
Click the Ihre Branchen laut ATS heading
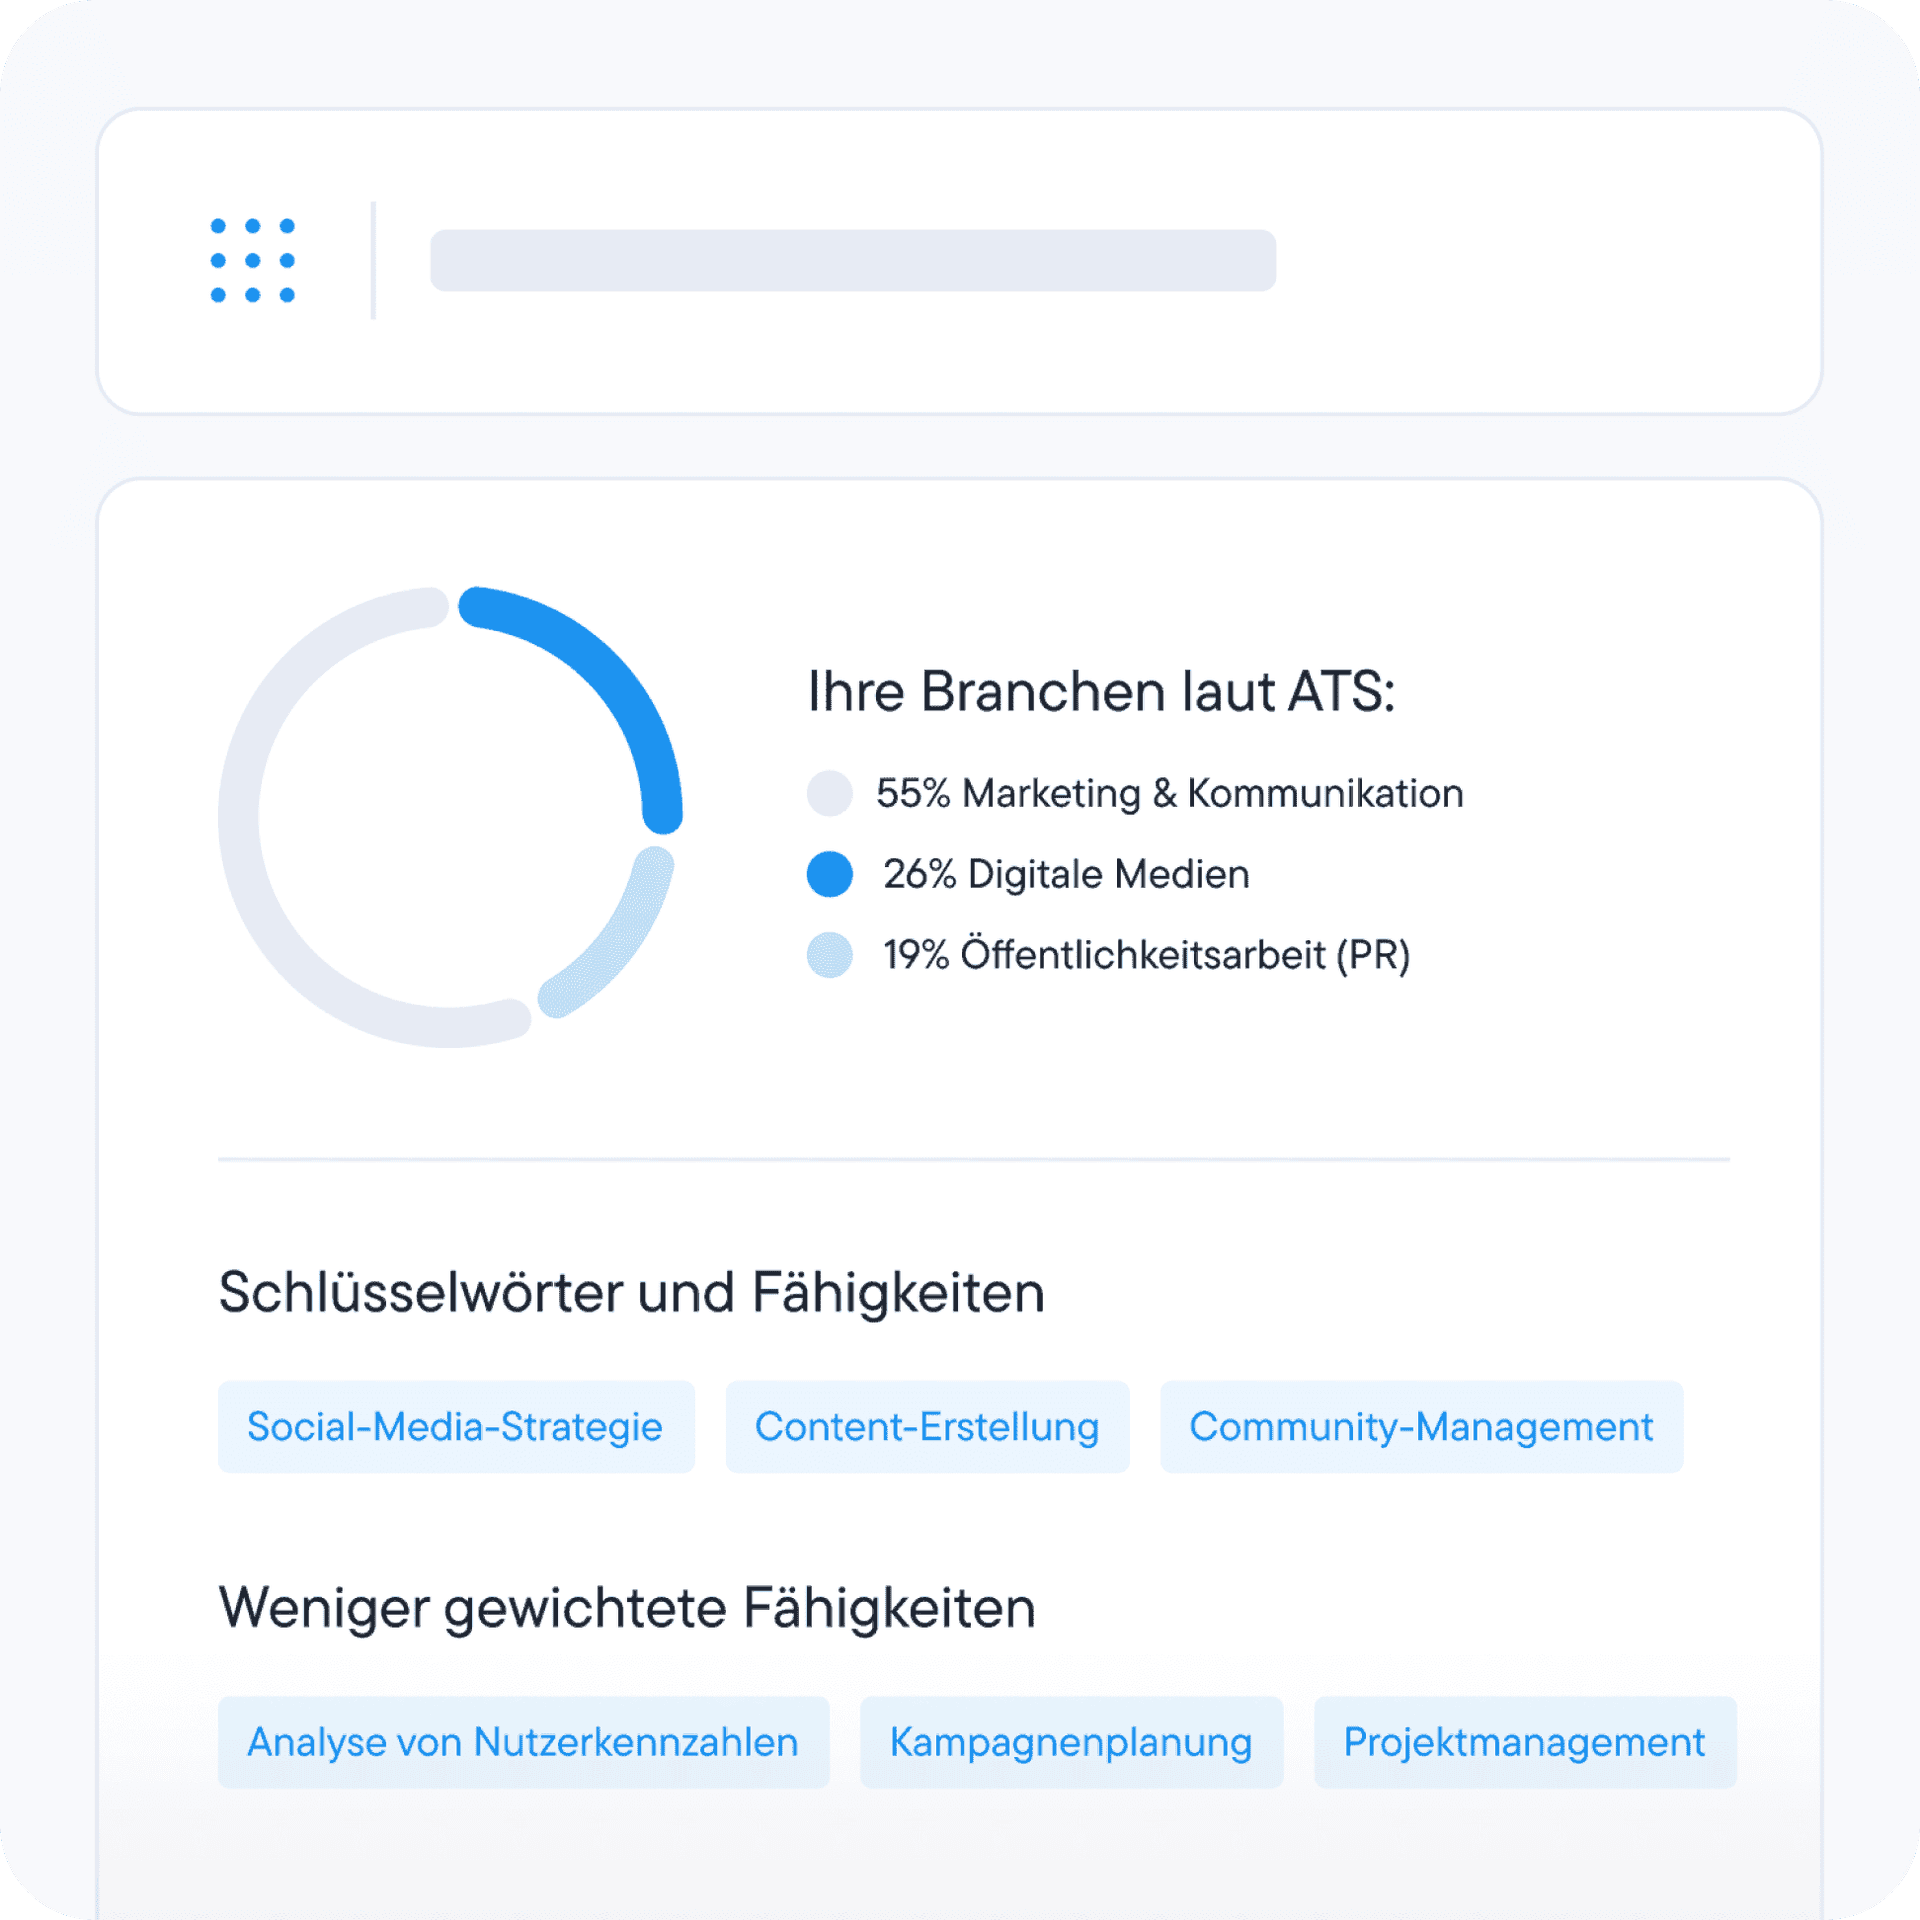[x=1100, y=691]
